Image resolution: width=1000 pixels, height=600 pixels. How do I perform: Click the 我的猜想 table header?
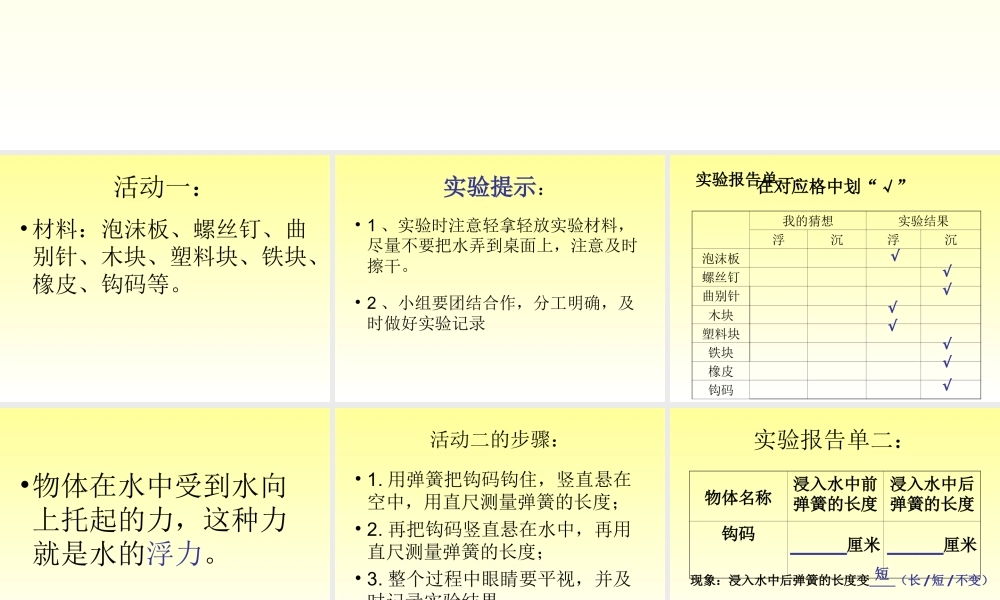(x=810, y=221)
